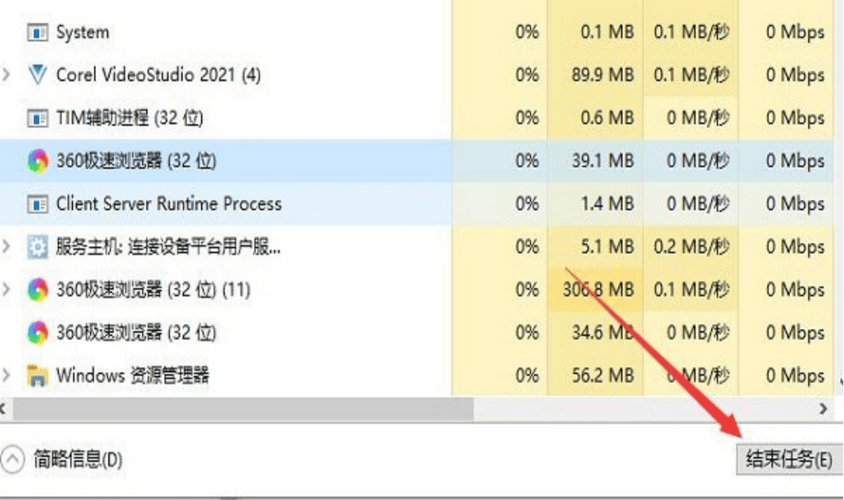The height and width of the screenshot is (500, 844).
Task: Click the highlighted 360极速浏览器 icon
Action: coord(38,161)
